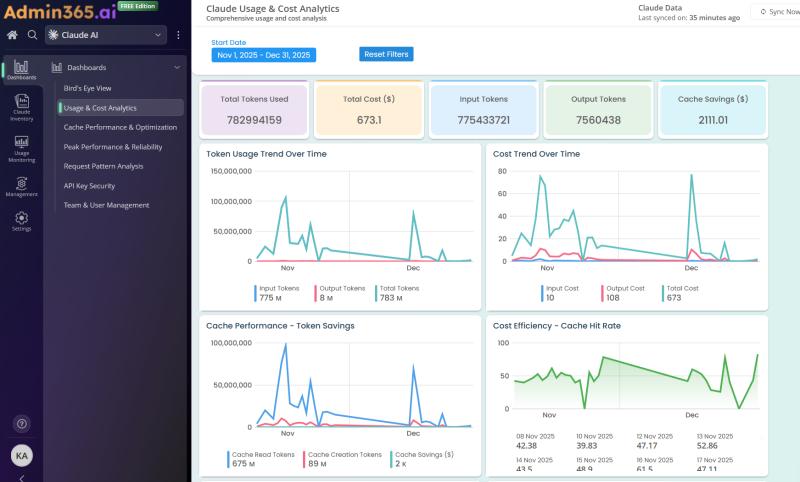The width and height of the screenshot is (800, 482).
Task: Click the Claude Usage & Cost Analytics heading
Action: 272,9
